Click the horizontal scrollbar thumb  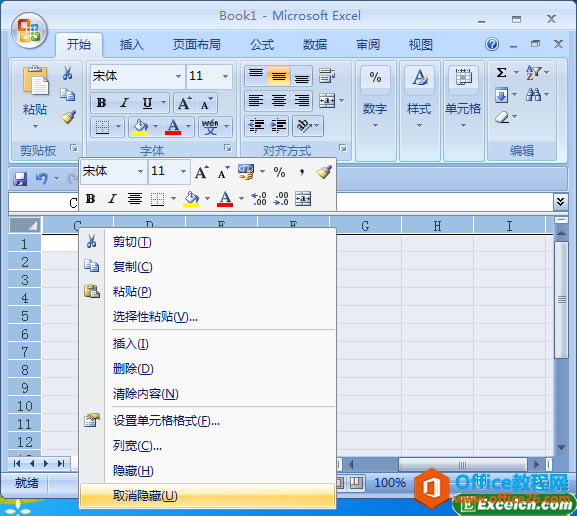[463, 465]
